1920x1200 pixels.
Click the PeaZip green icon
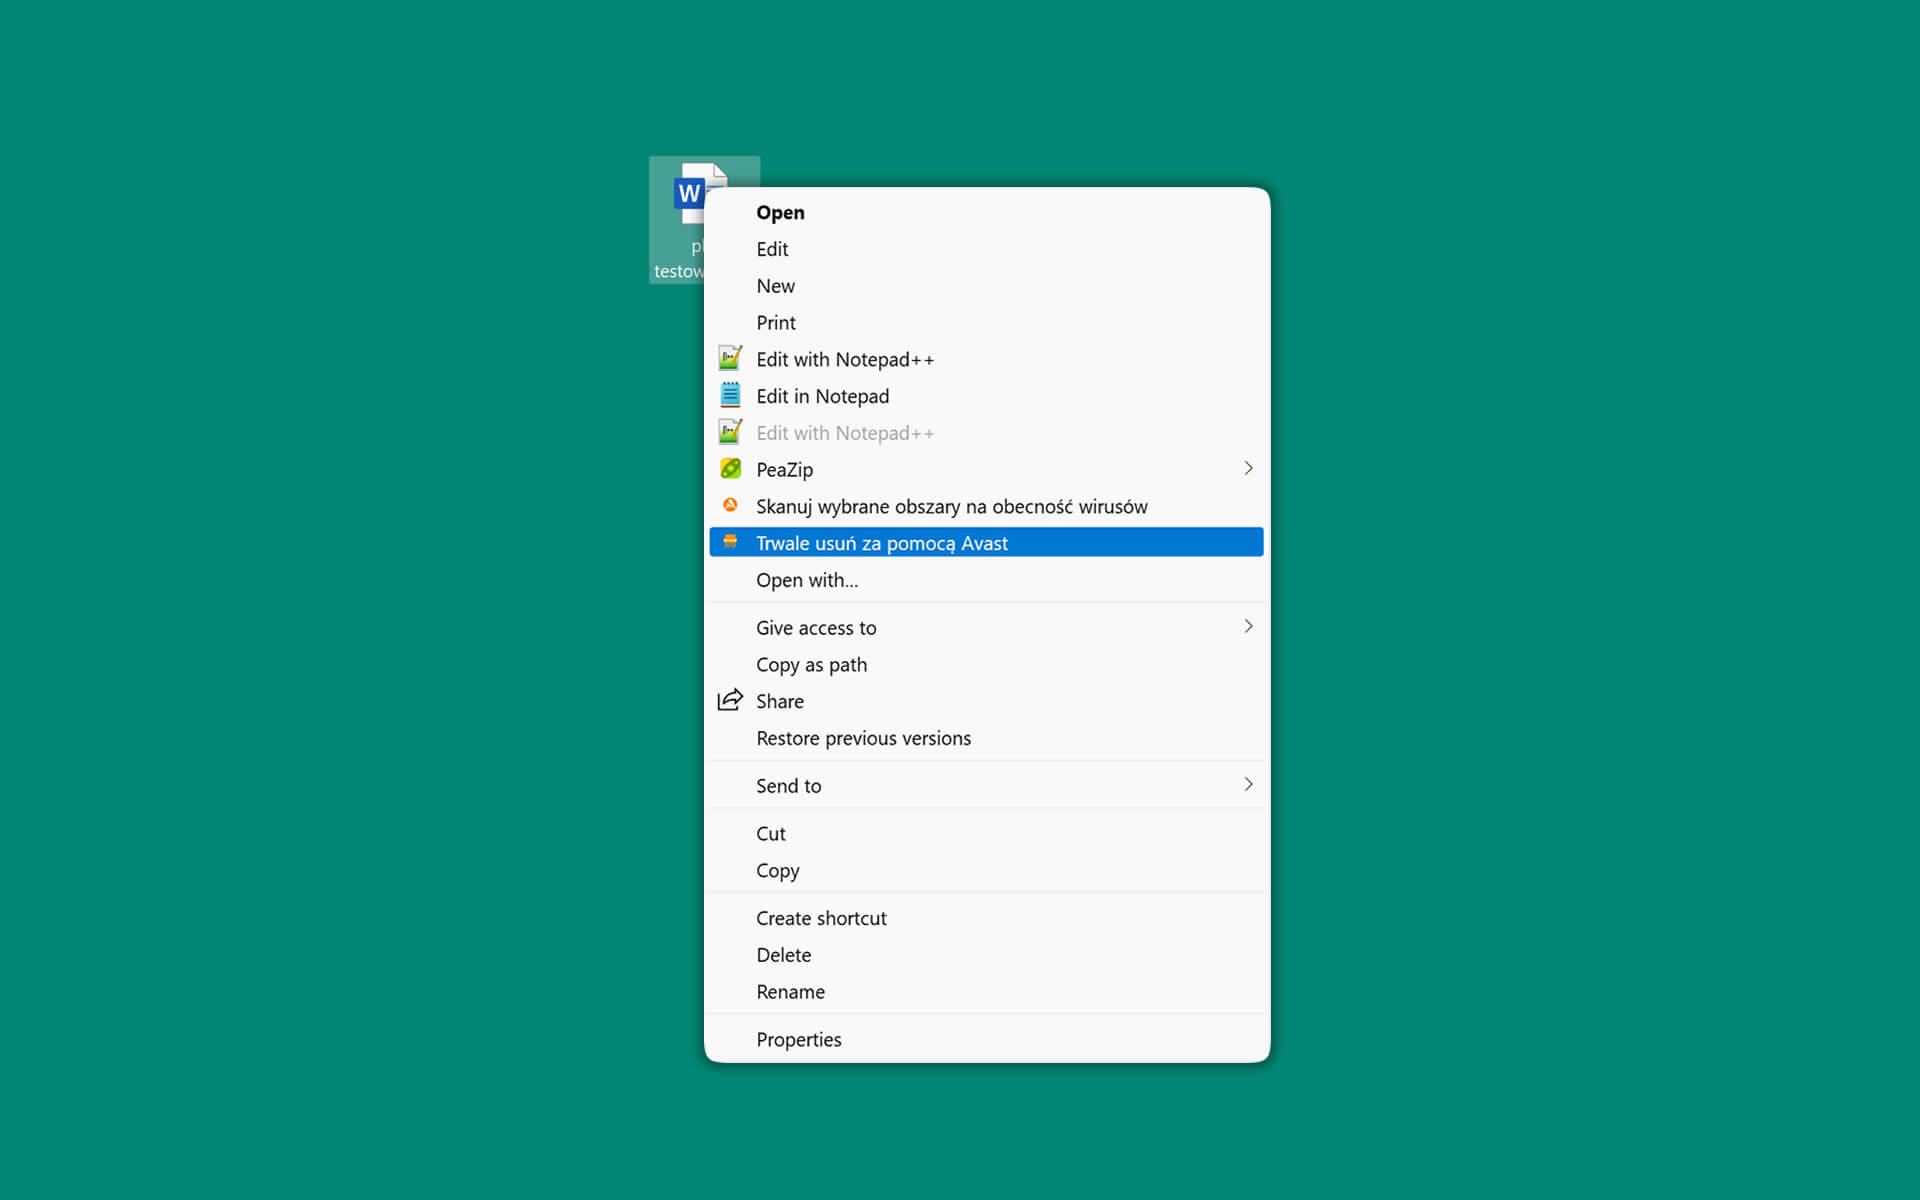coord(730,468)
